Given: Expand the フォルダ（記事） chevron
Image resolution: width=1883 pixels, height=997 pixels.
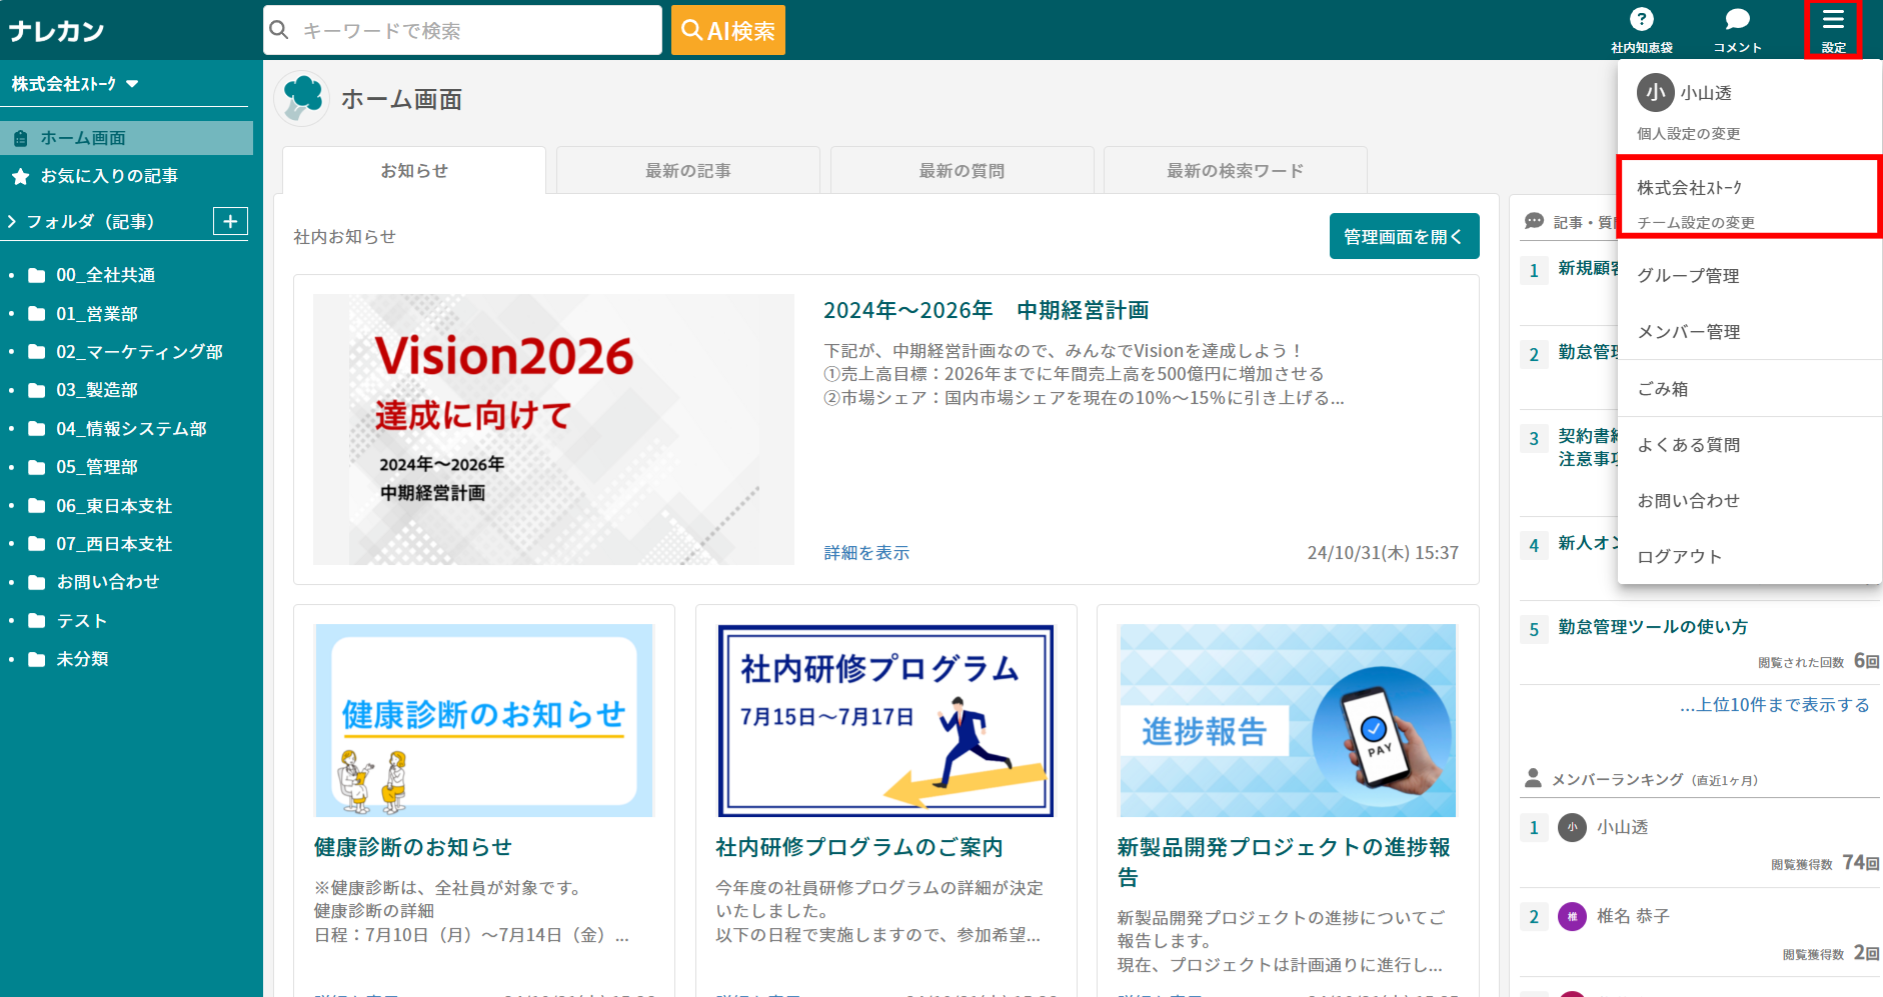Looking at the screenshot, I should coord(12,221).
